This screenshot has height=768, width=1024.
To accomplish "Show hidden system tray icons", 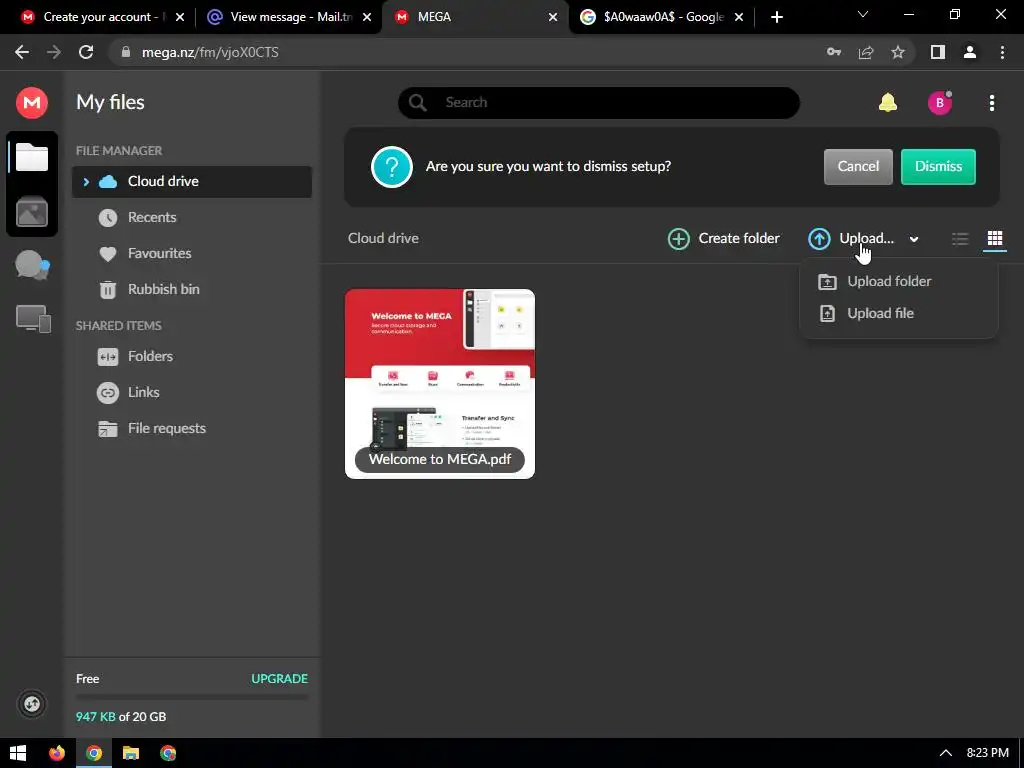I will point(945,753).
